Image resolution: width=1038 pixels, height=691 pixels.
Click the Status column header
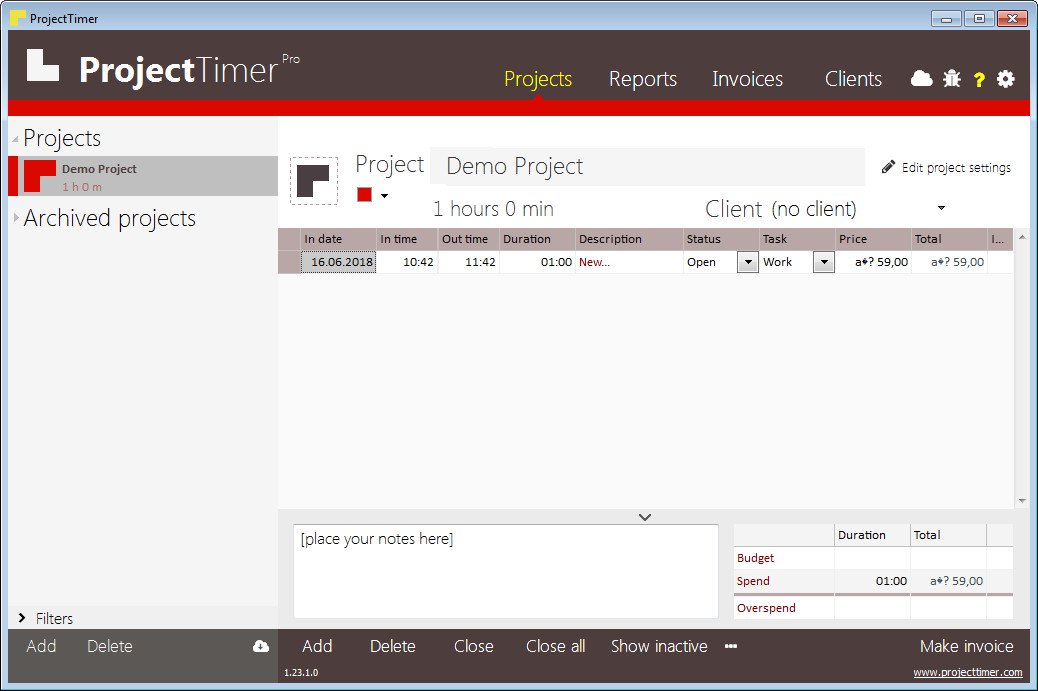(x=721, y=239)
